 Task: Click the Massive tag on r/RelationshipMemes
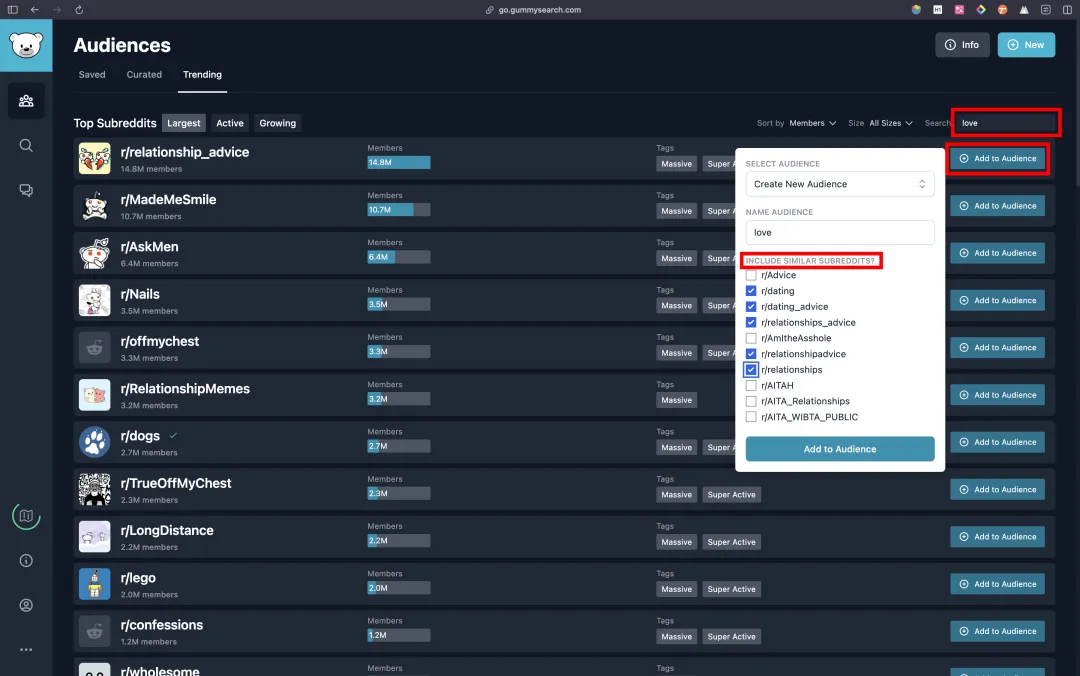[676, 400]
